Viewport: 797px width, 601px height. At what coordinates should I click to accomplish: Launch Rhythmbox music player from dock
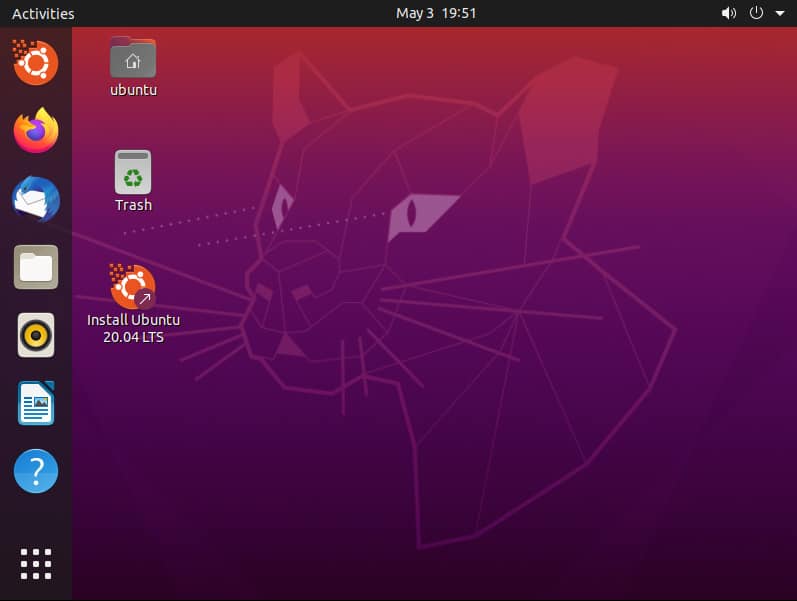(36, 335)
